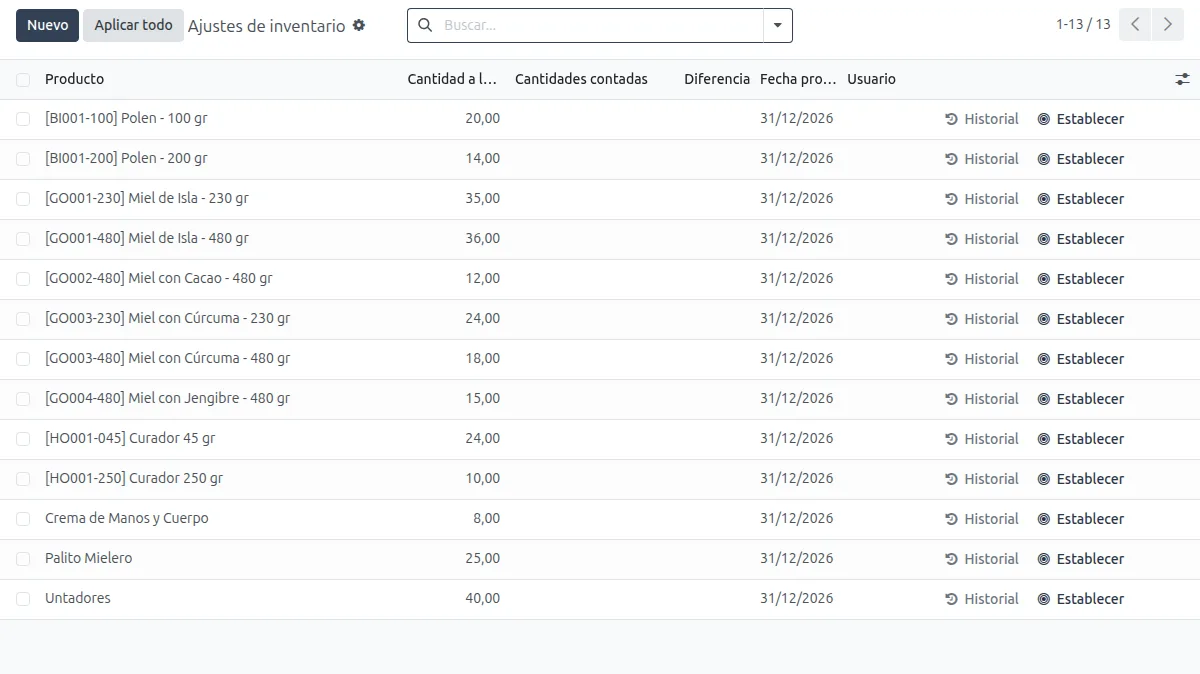Click the 24,00 quantity for Curador 45 gr
The width and height of the screenshot is (1200, 674).
click(x=483, y=438)
